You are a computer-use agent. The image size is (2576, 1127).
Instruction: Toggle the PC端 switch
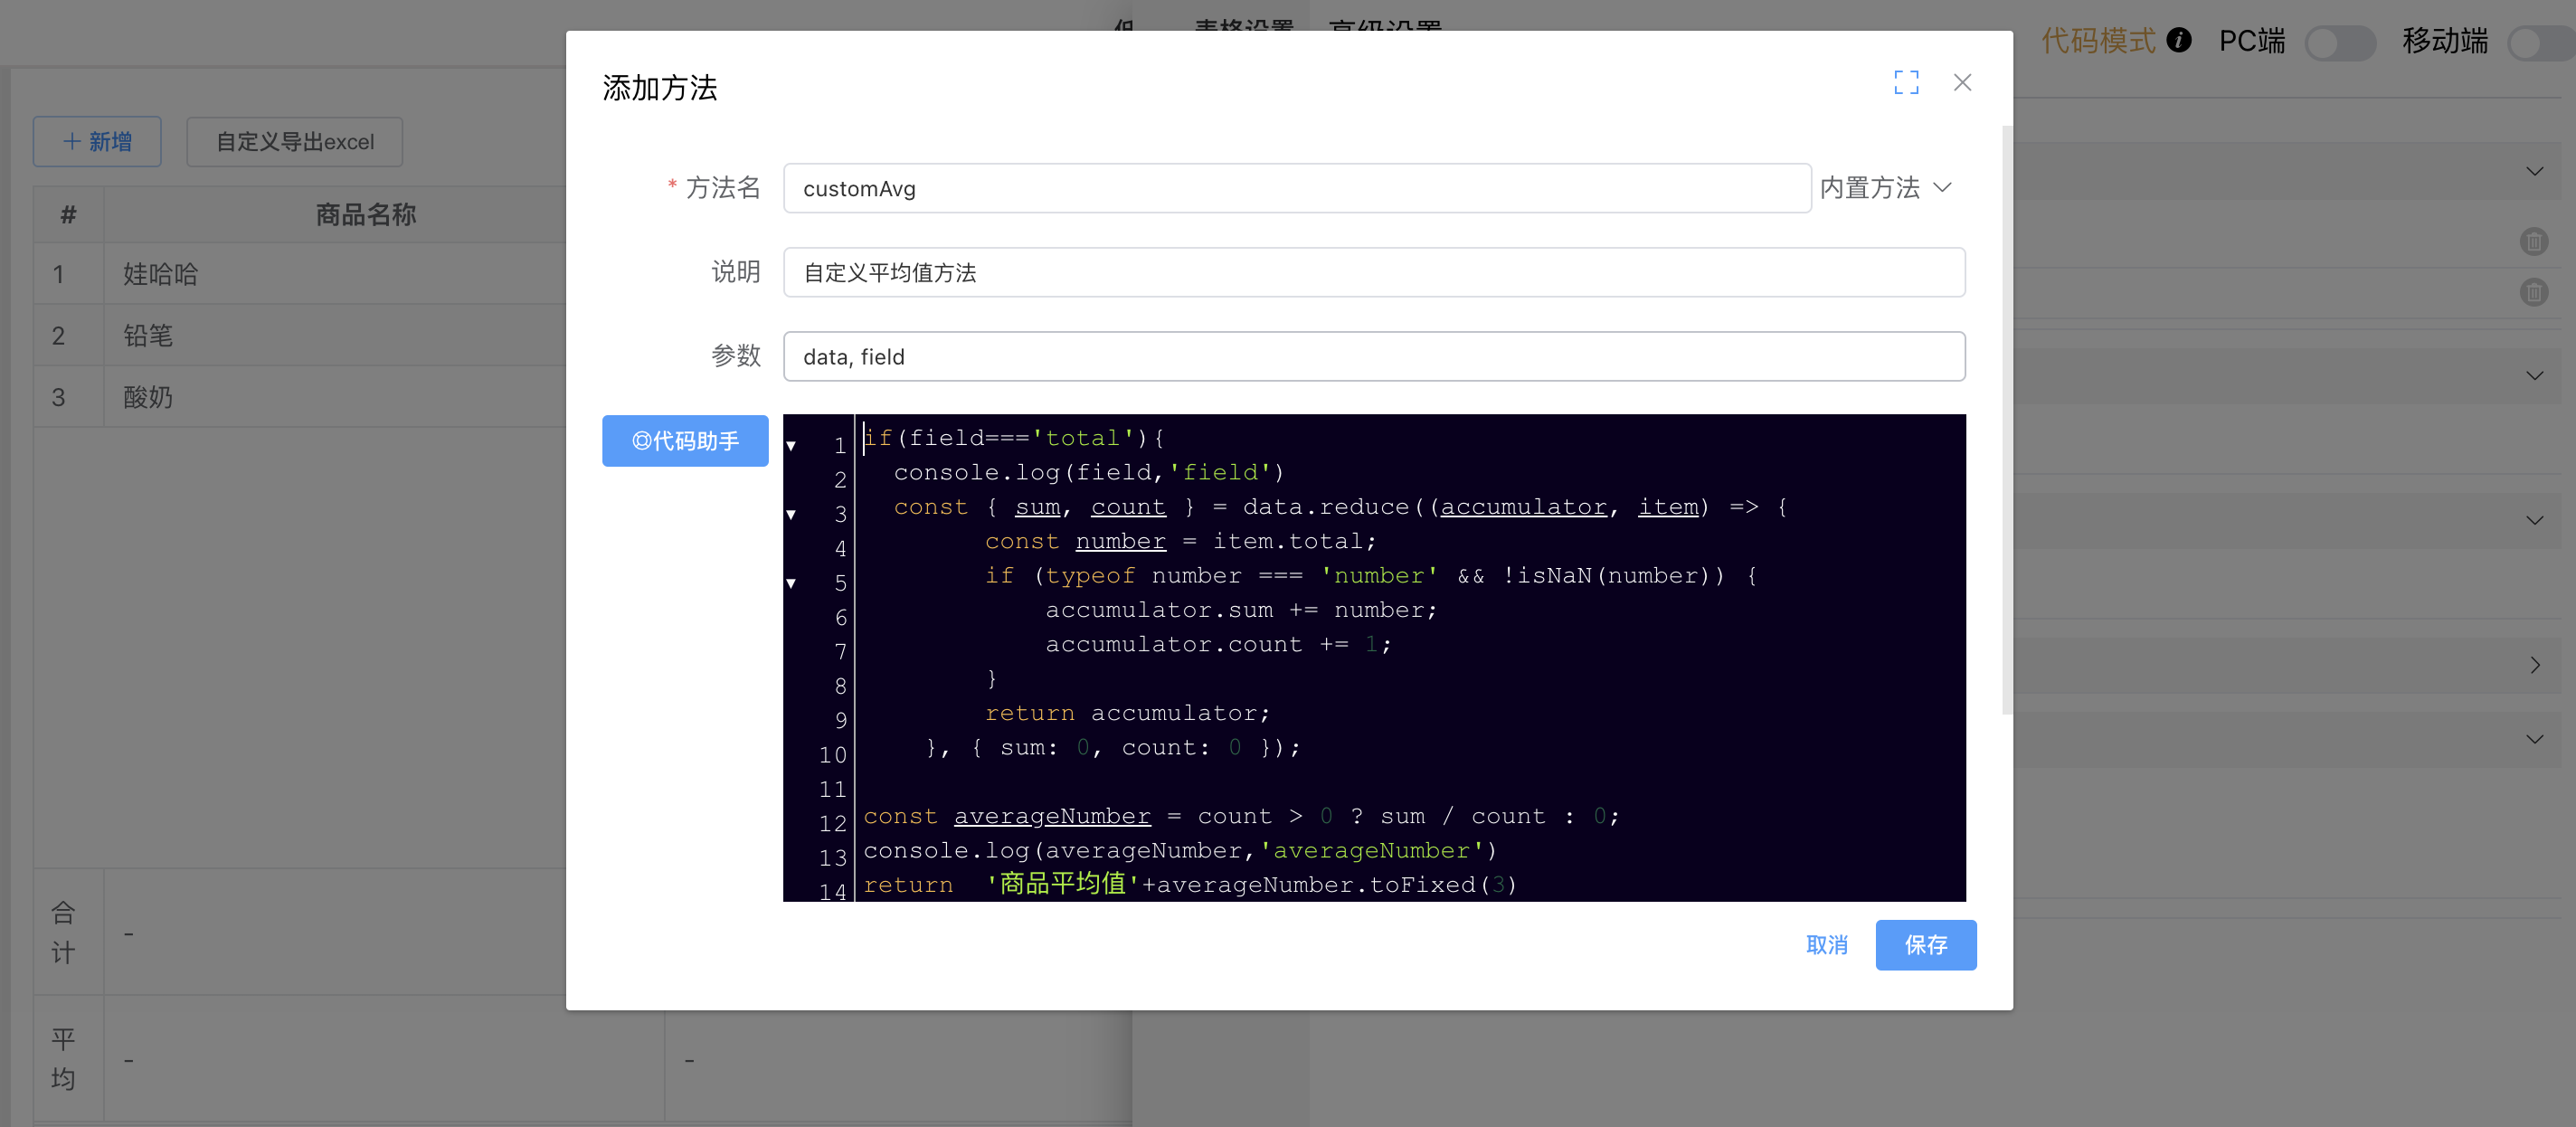[x=2339, y=43]
